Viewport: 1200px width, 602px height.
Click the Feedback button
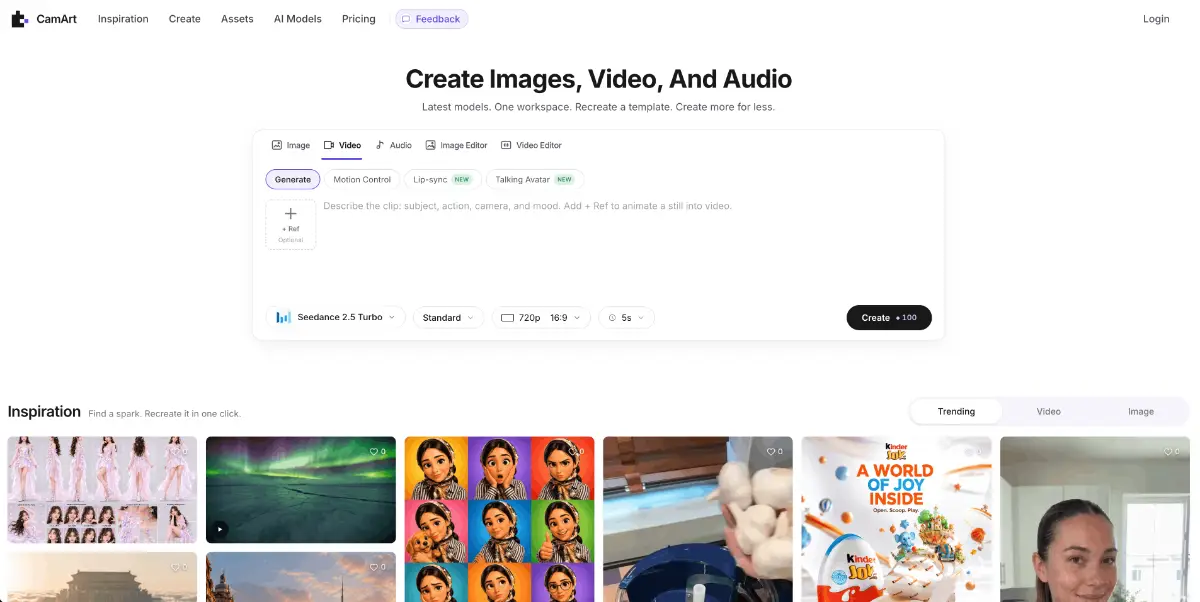[x=432, y=19]
